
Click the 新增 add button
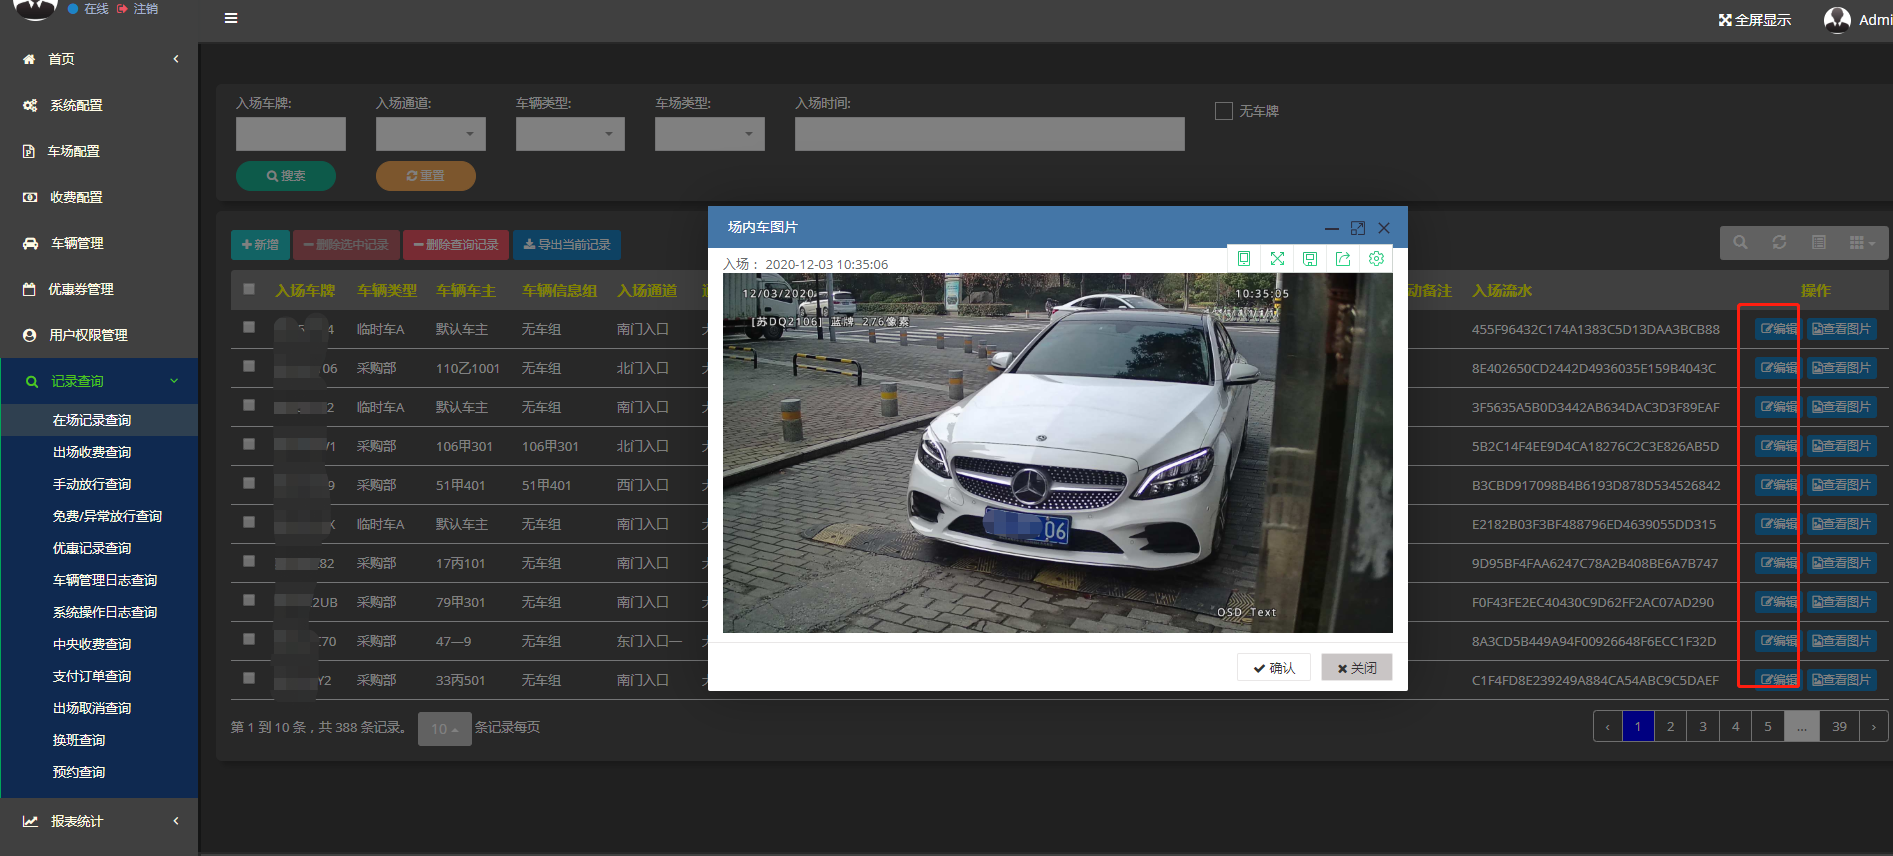click(x=260, y=245)
